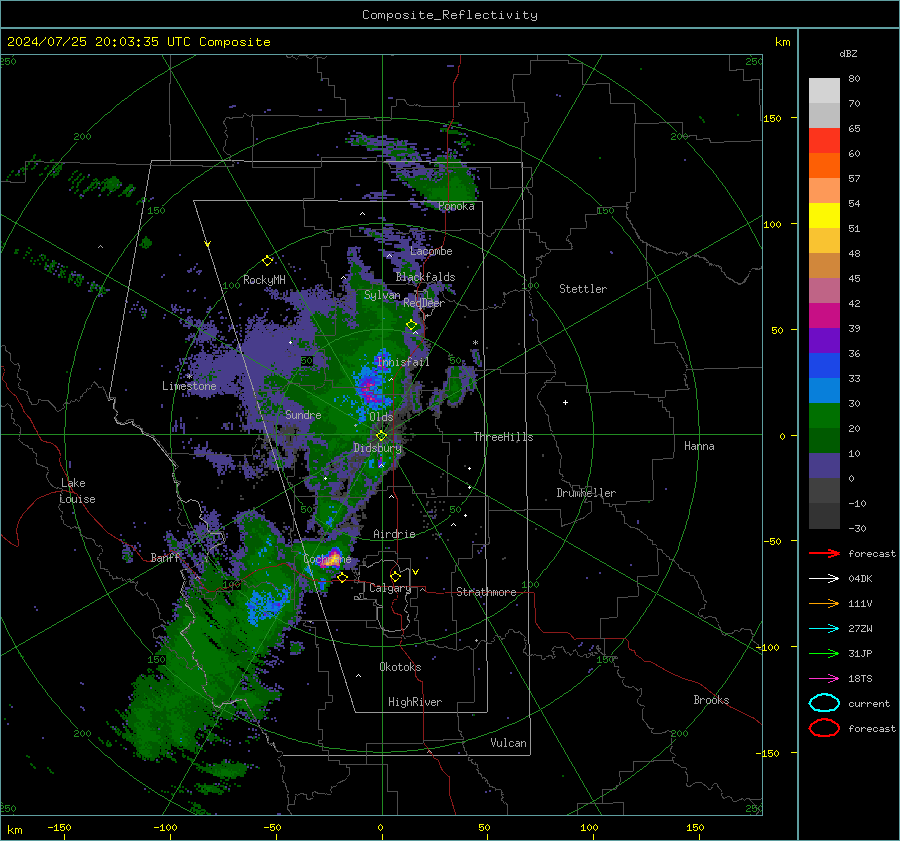900x841 pixels.
Task: Click the Vulcan label
Action: tap(509, 743)
